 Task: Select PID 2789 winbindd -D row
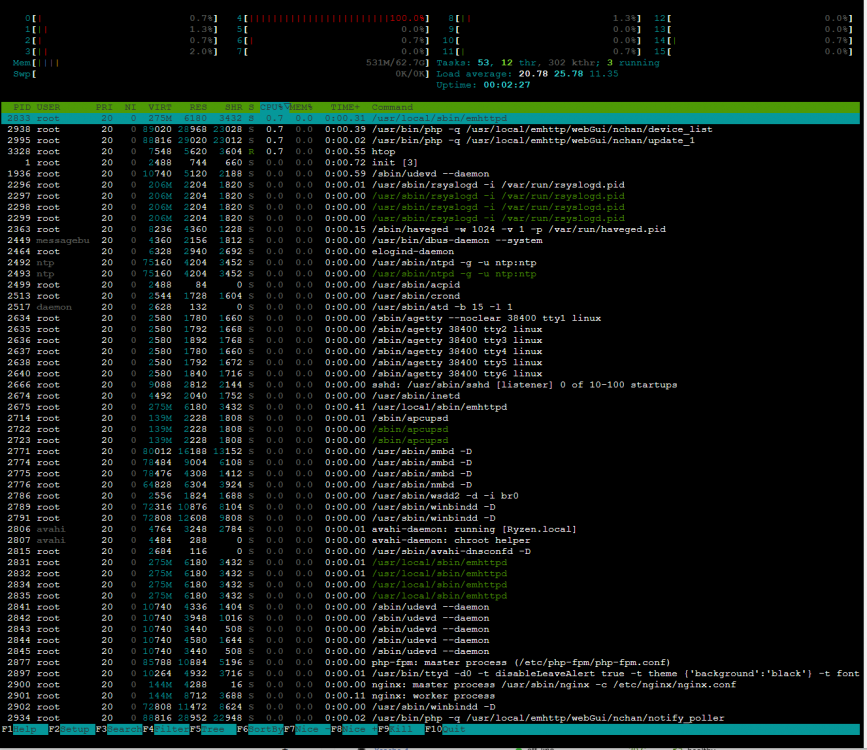click(x=430, y=507)
